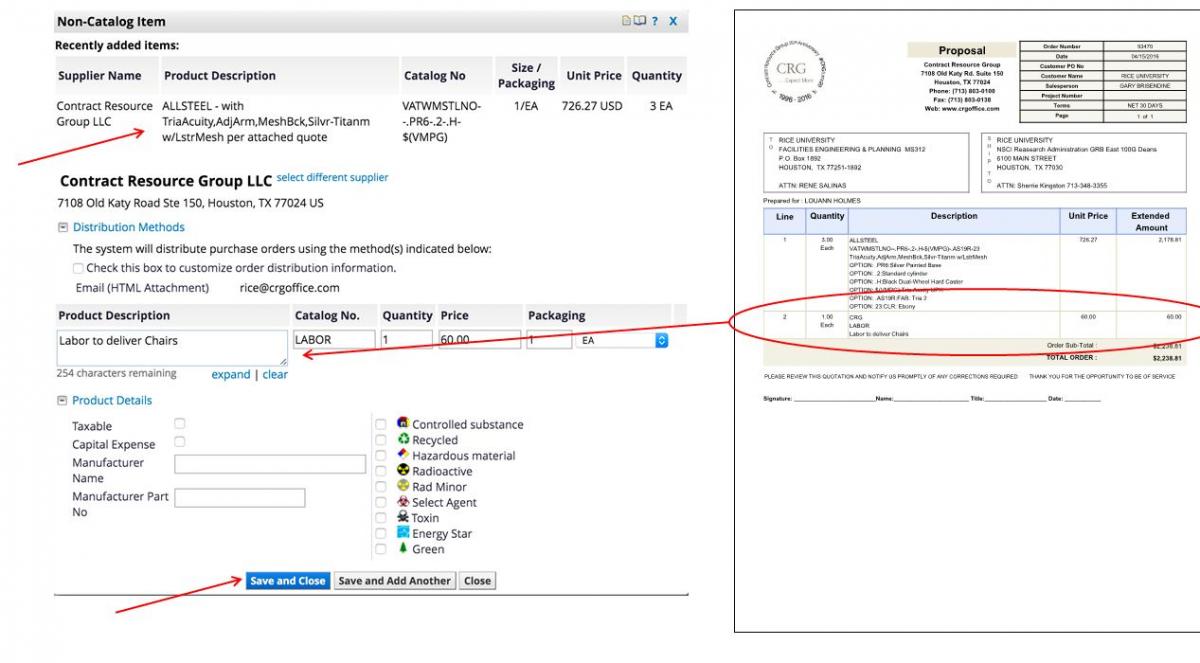1200x663 pixels.
Task: Click the Select Agent biohazard icon
Action: point(403,502)
